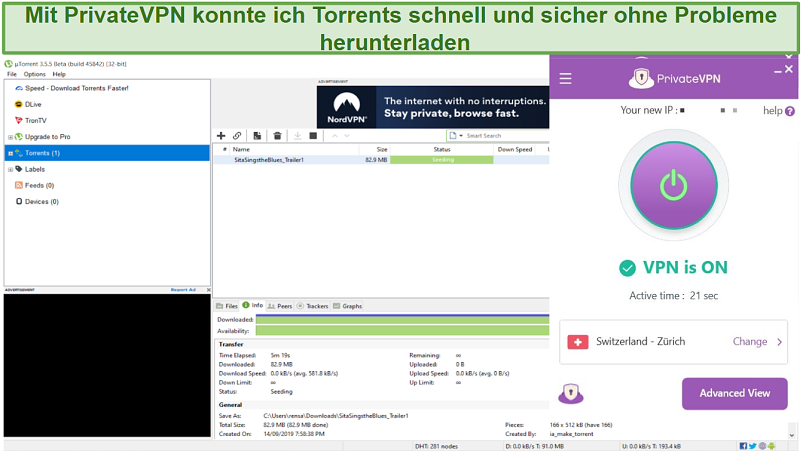The height and width of the screenshot is (451, 806).
Task: Select Labels in sidebar
Action: [x=30, y=169]
